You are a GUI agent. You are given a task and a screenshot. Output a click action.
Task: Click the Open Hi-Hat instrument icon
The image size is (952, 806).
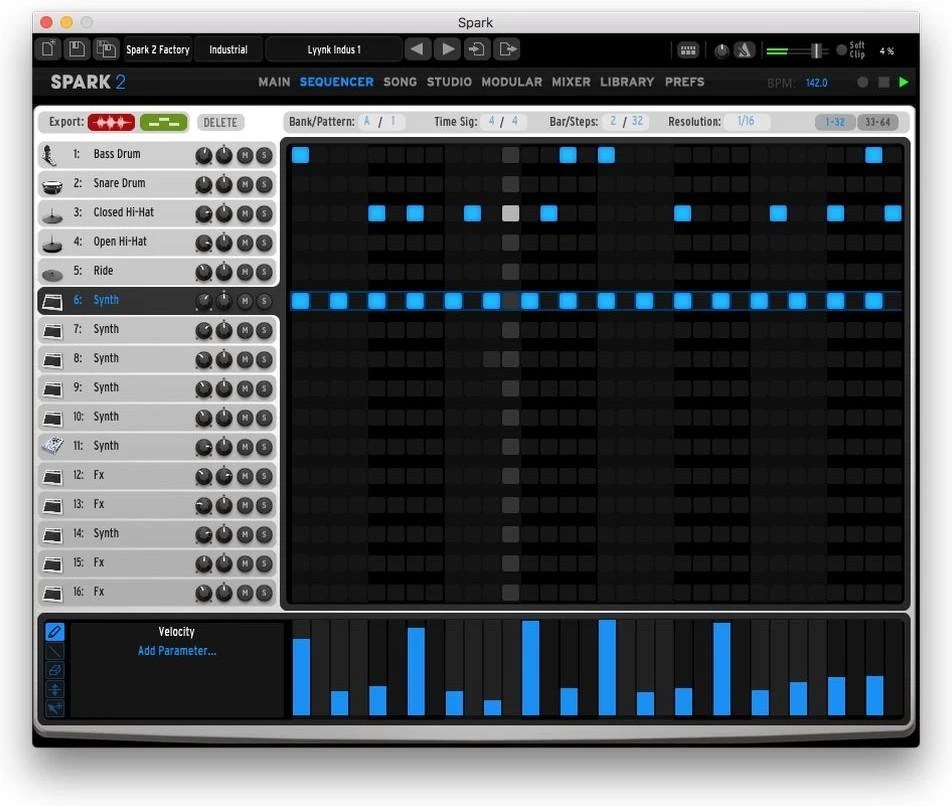[52, 243]
